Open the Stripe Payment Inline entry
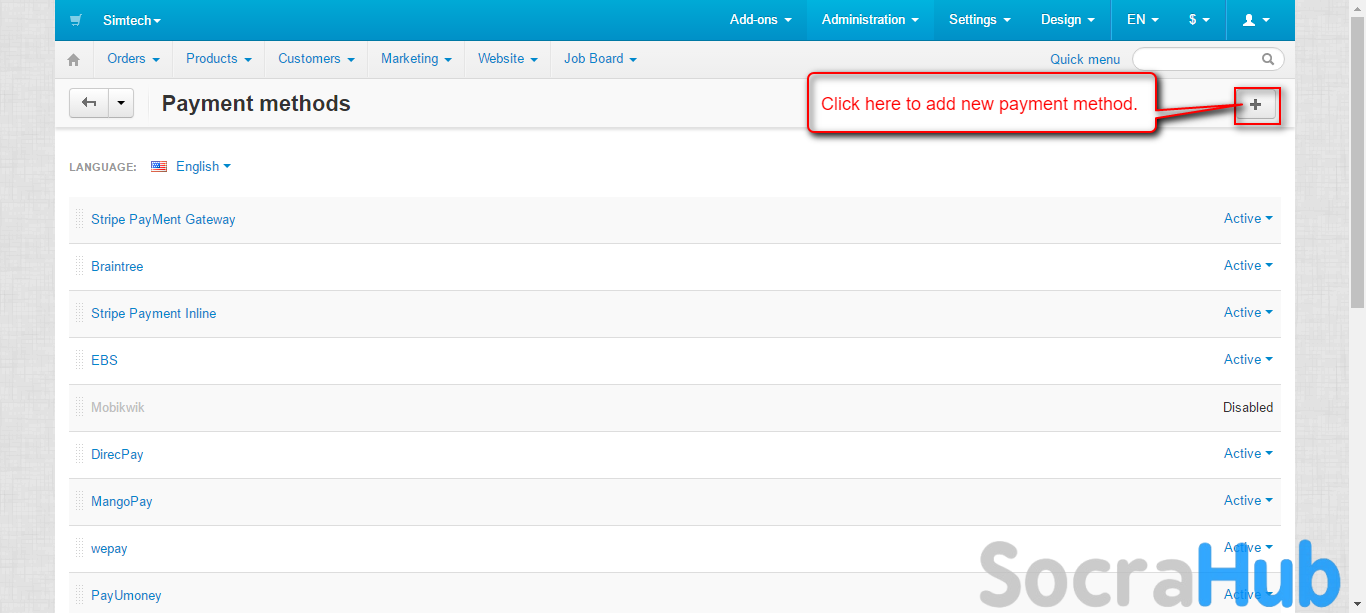1366x613 pixels. click(x=153, y=314)
